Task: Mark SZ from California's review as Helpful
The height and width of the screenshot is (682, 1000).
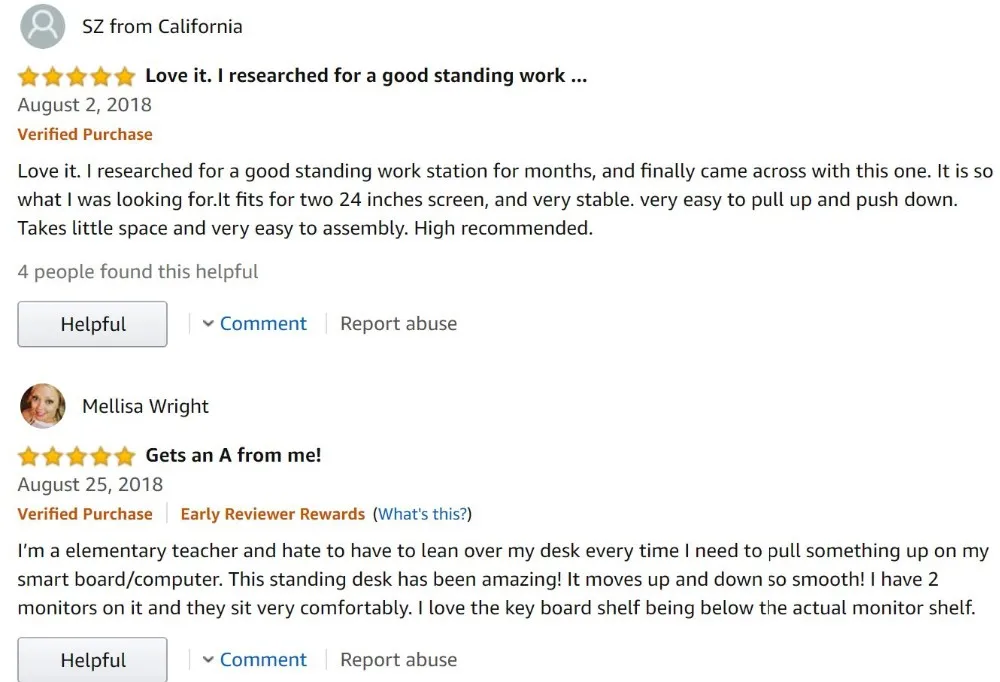Action: 92,324
